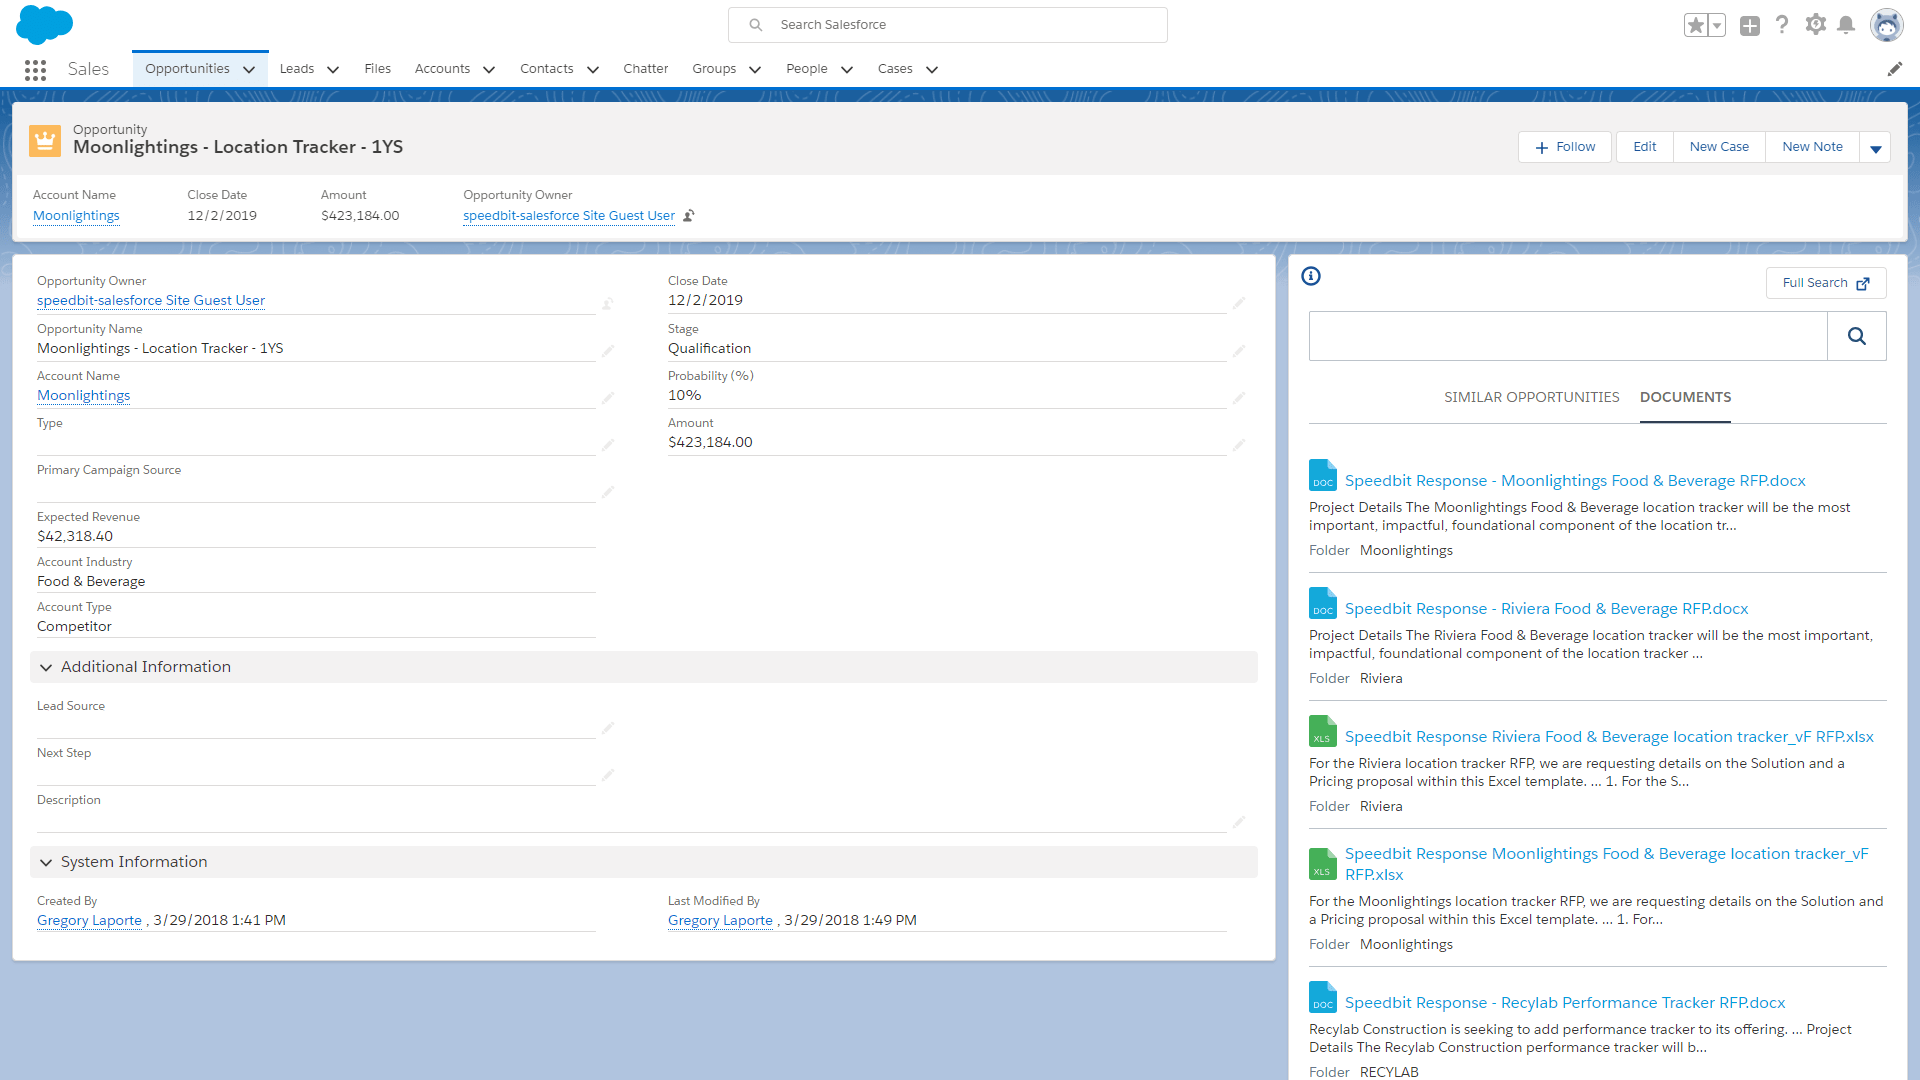Image resolution: width=1920 pixels, height=1080 pixels.
Task: Switch to Similar Opportunities tab
Action: click(1532, 398)
